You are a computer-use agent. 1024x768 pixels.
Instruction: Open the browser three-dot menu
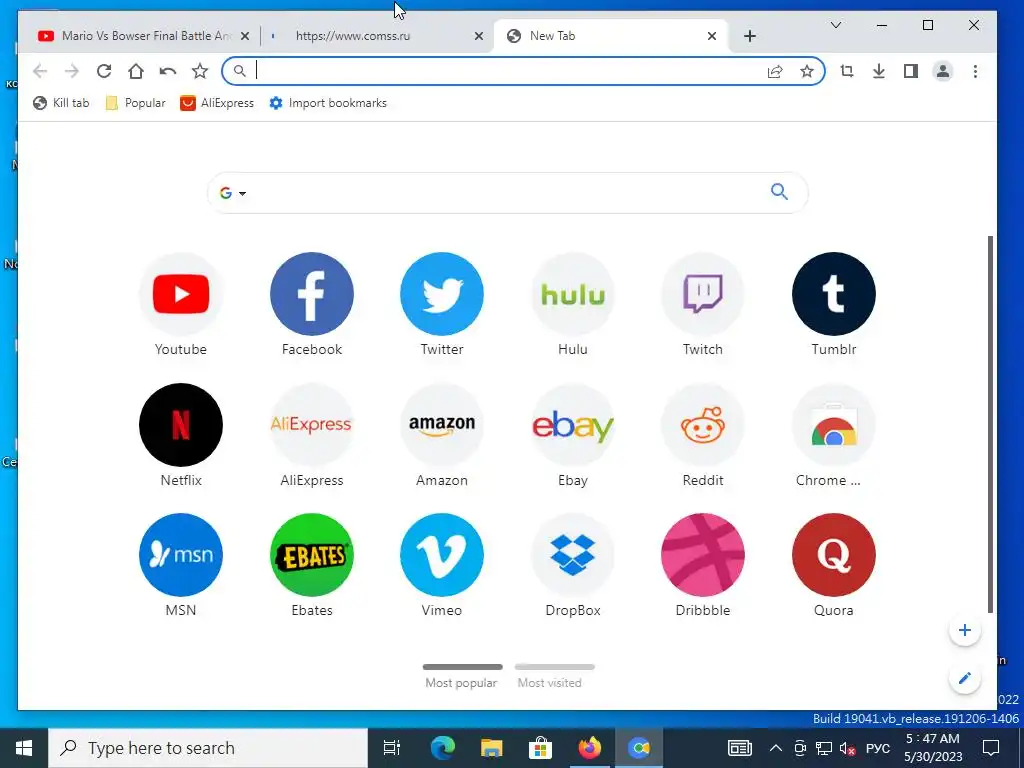[x=975, y=71]
